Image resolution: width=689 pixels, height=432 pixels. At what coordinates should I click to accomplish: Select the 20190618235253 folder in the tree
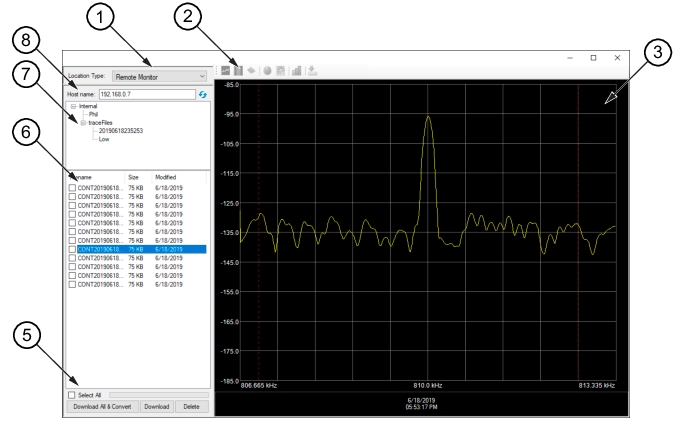pos(120,130)
